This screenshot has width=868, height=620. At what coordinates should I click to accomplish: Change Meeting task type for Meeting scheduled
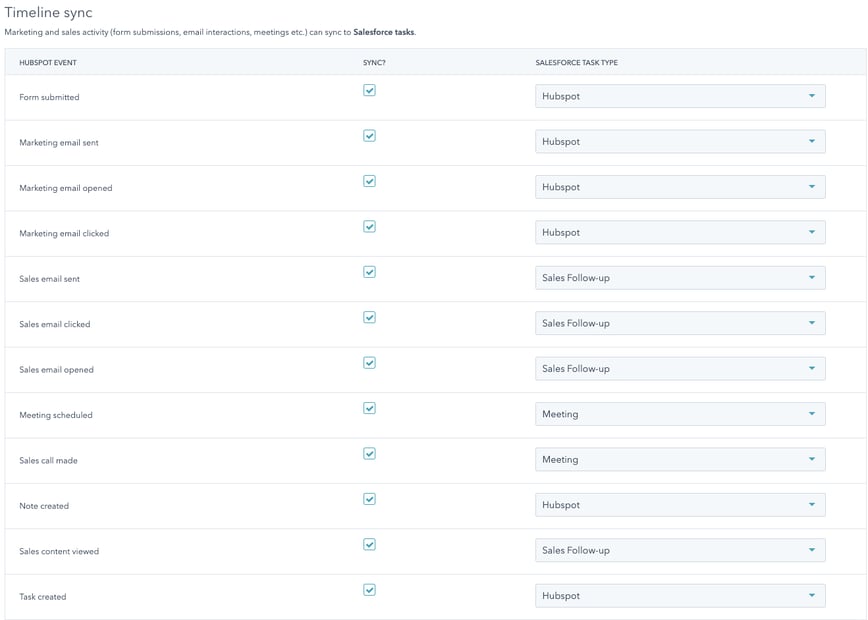point(680,414)
